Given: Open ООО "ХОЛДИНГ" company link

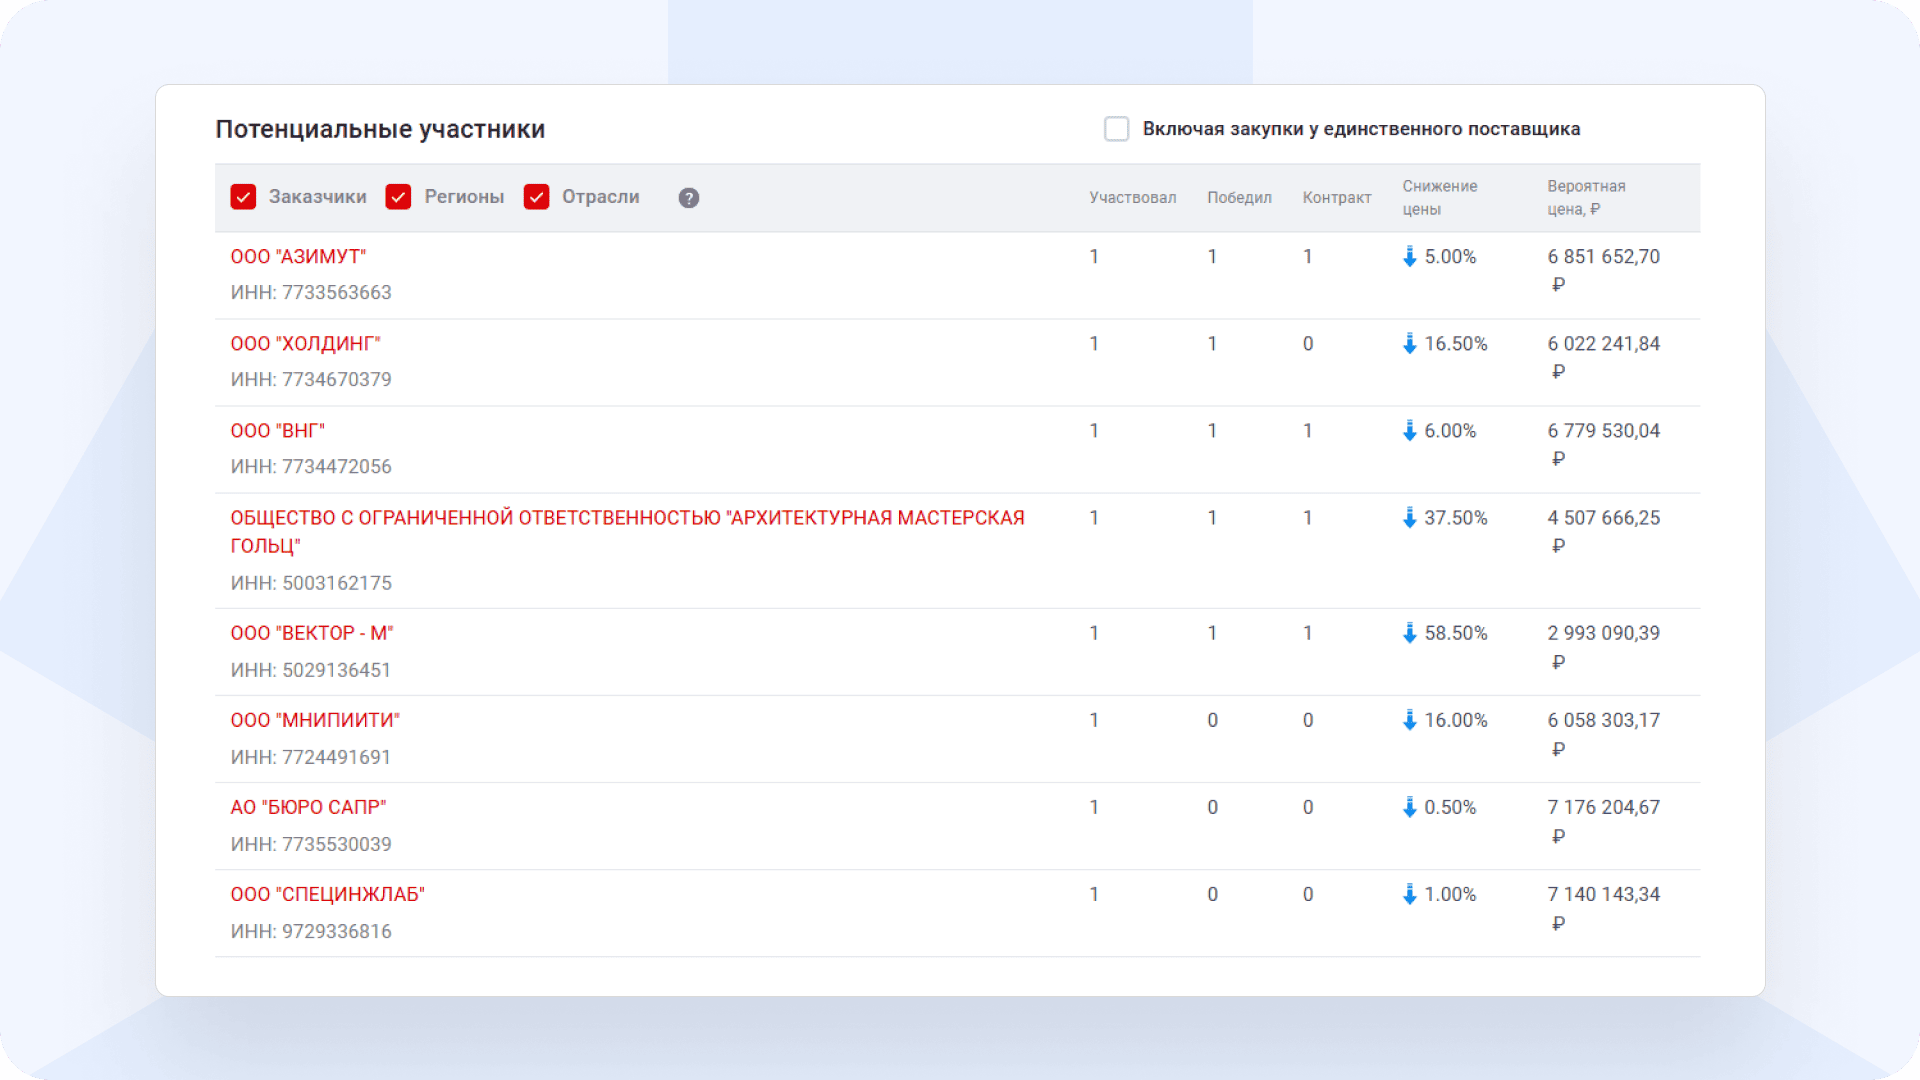Looking at the screenshot, I should tap(305, 344).
